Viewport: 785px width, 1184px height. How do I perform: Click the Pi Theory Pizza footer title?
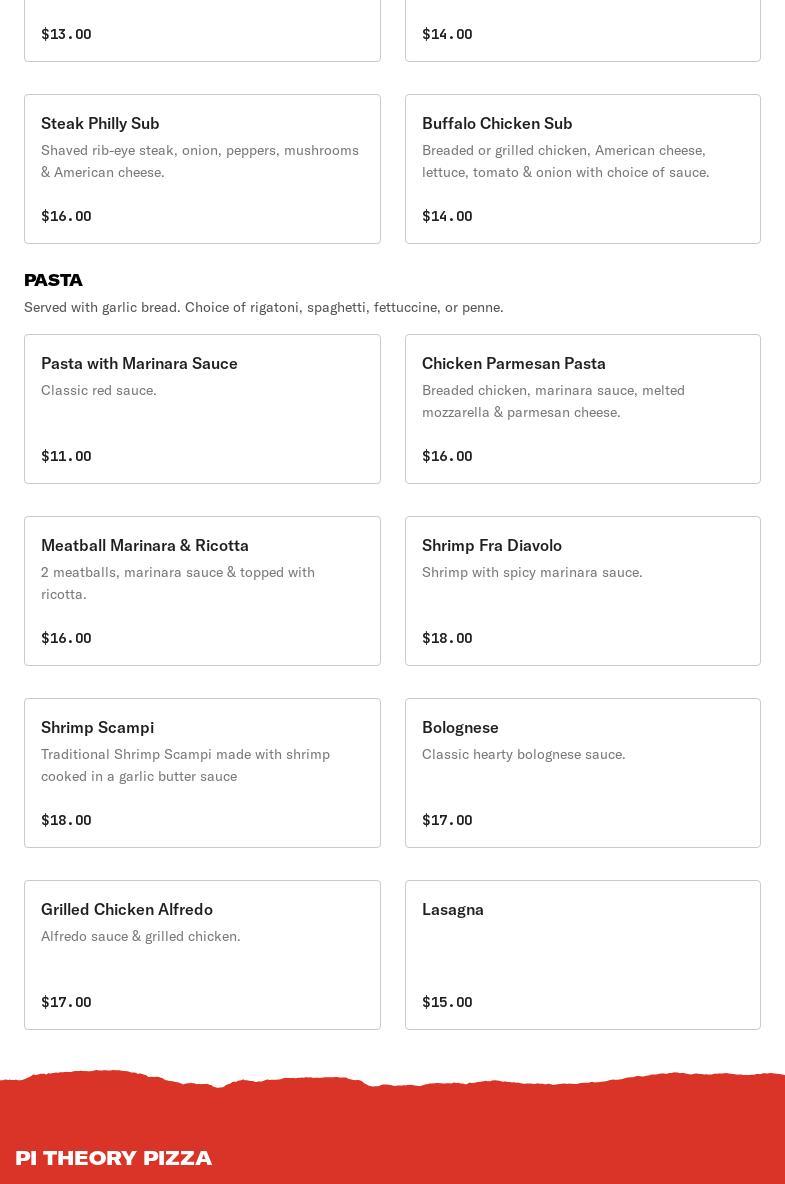click(x=113, y=1158)
